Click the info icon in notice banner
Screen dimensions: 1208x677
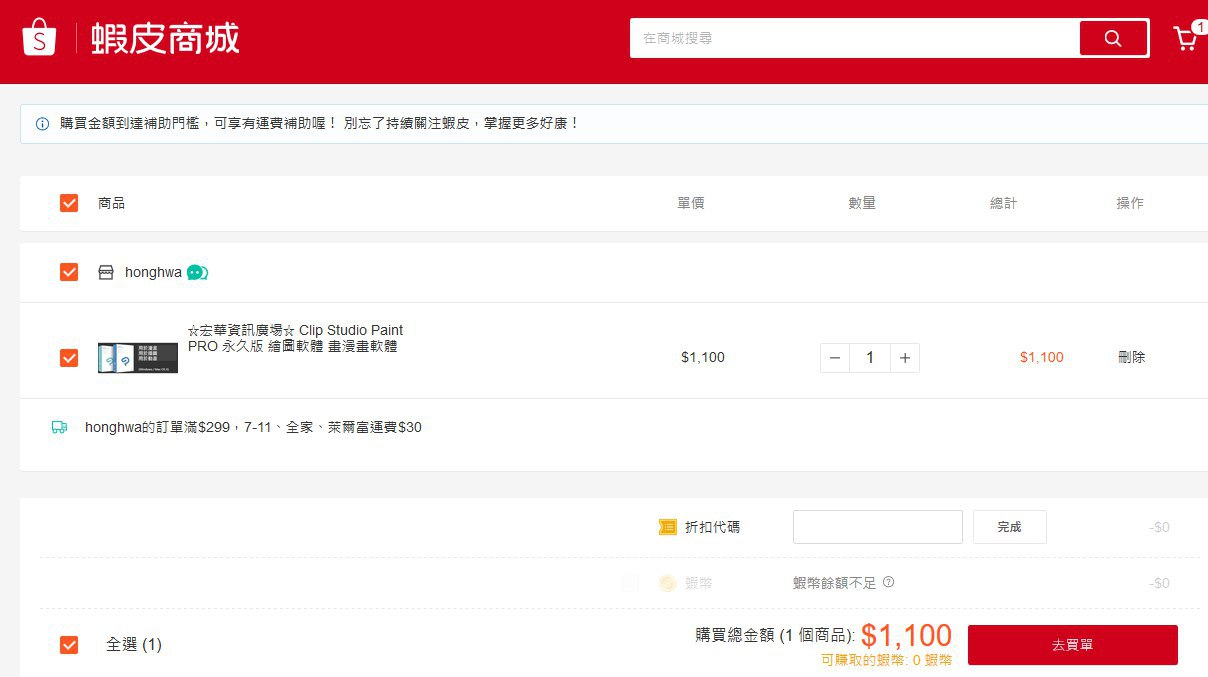[x=42, y=124]
